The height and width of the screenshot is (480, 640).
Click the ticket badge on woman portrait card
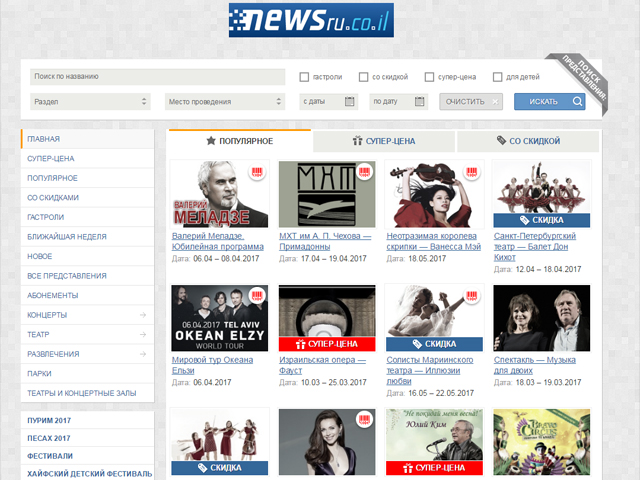[364, 420]
